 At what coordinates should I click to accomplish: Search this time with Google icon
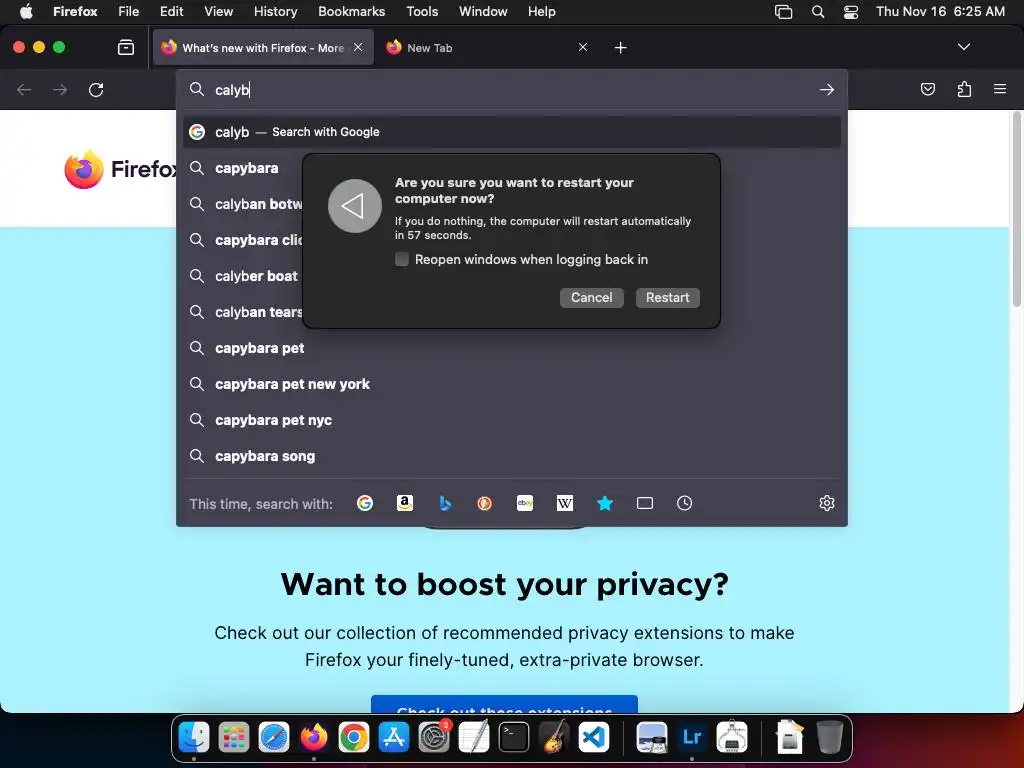click(x=365, y=503)
